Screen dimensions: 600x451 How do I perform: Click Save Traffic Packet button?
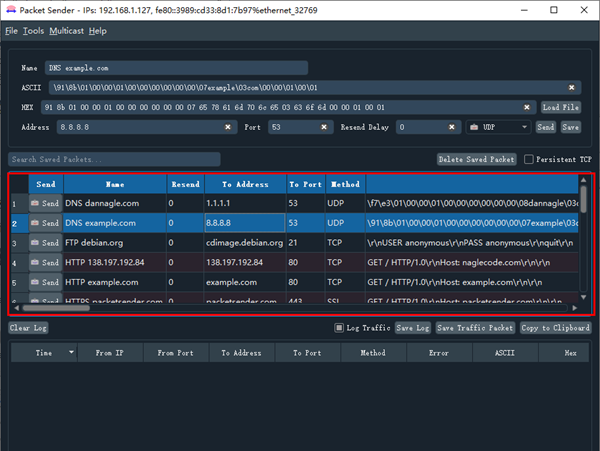pos(475,328)
